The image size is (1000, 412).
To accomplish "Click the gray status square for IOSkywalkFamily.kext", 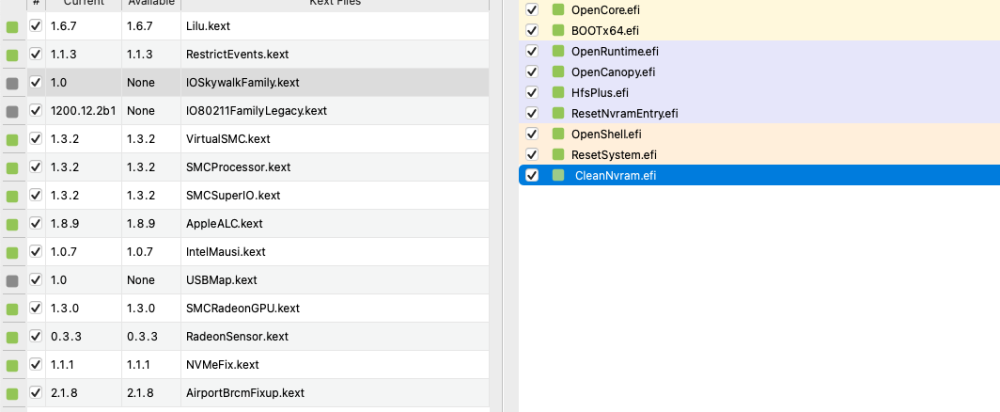I will pyautogui.click(x=12, y=84).
